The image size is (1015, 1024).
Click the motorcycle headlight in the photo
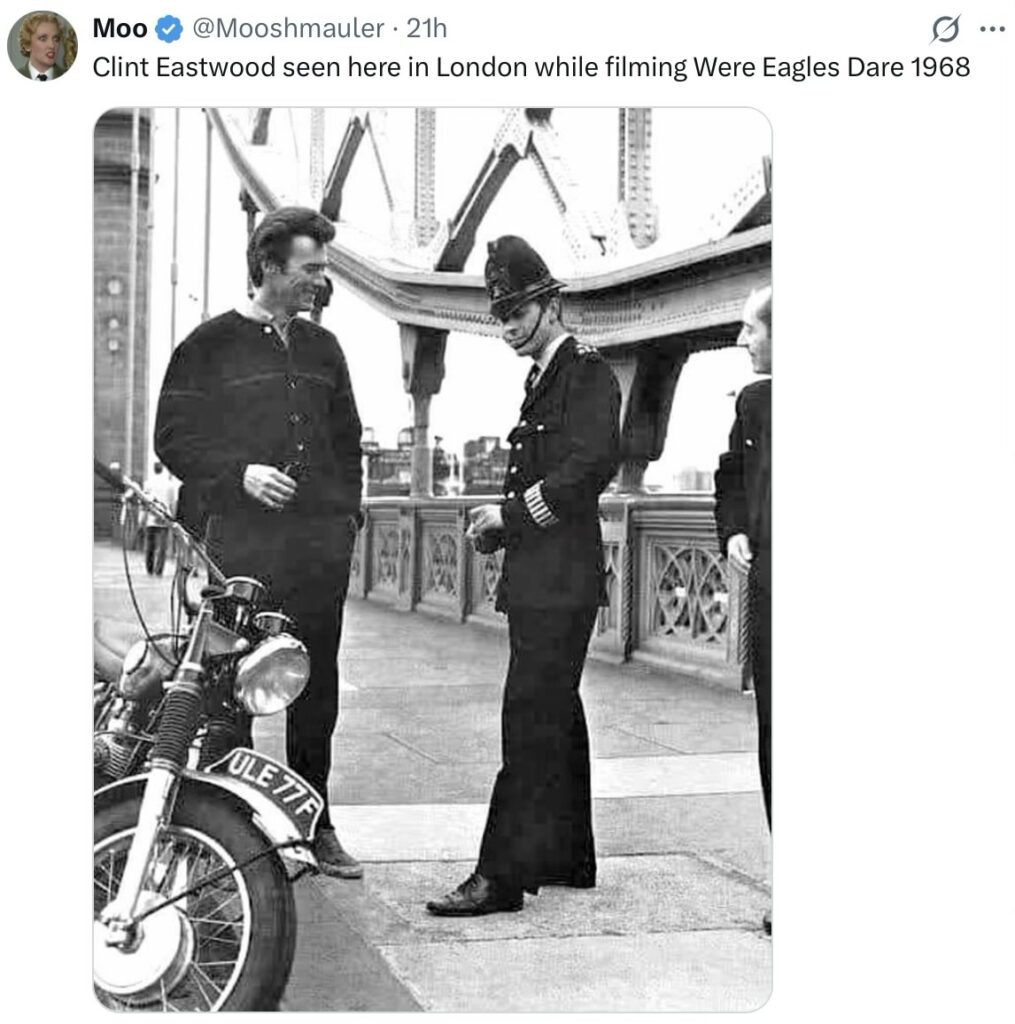271,673
